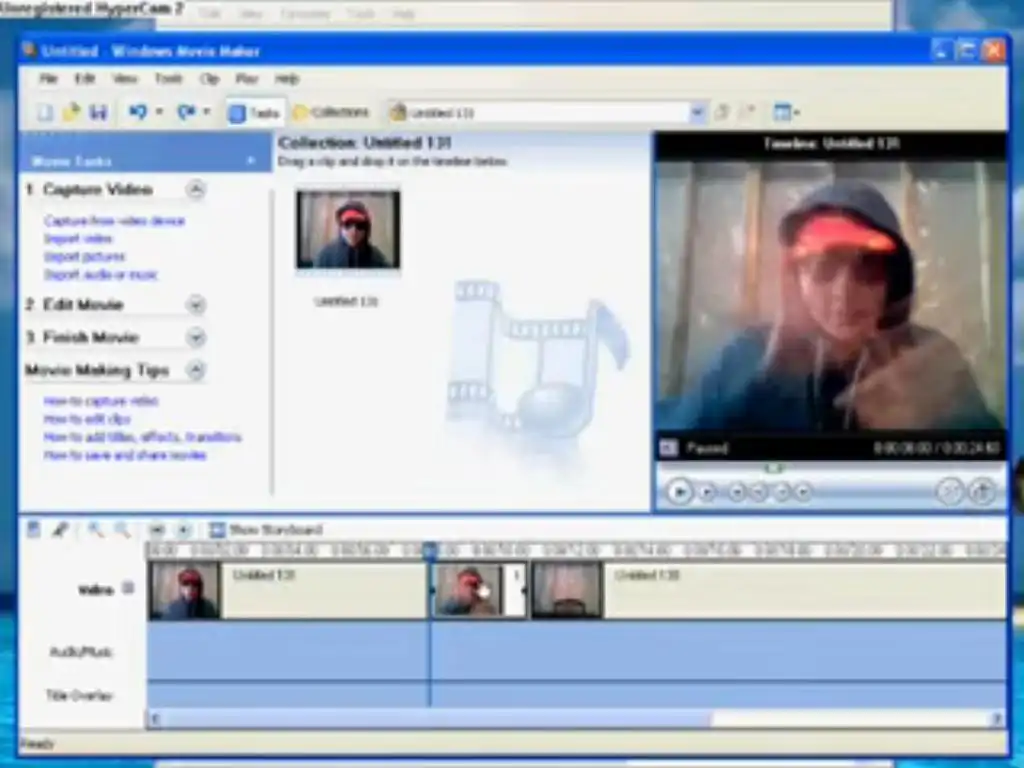Select the last Untitled clip on timeline
This screenshot has height=768, width=1024.
(769, 590)
